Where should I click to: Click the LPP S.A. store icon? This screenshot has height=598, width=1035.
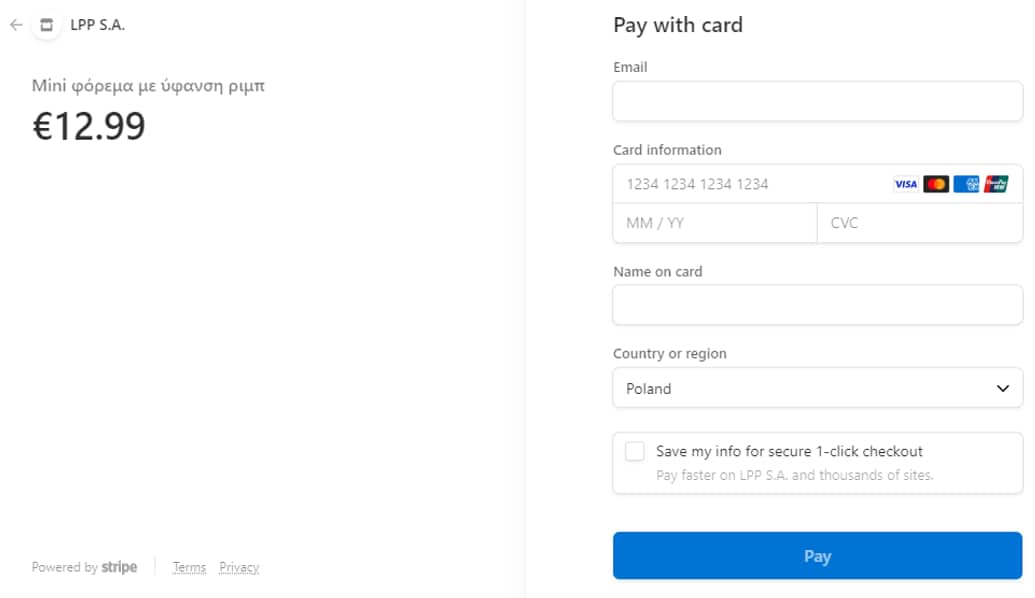click(x=46, y=25)
